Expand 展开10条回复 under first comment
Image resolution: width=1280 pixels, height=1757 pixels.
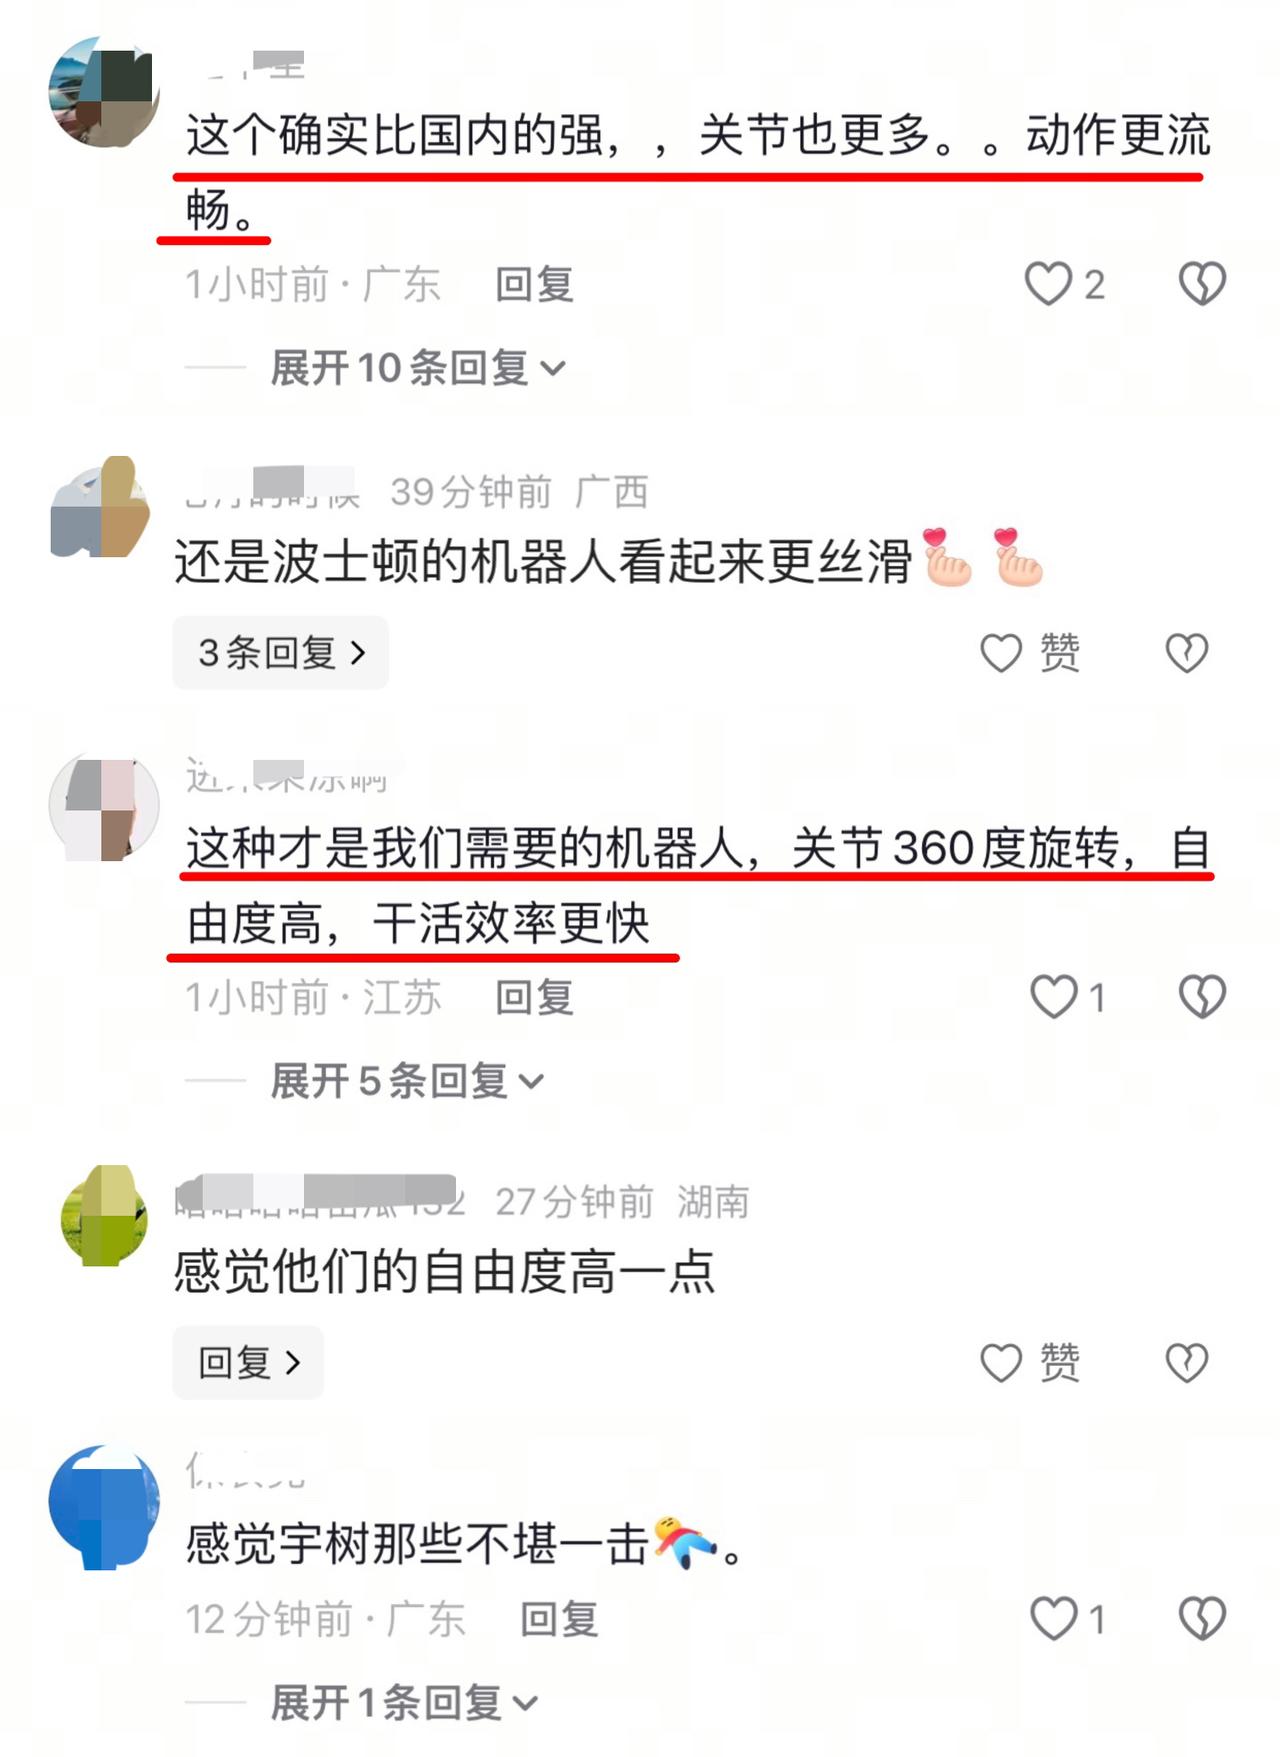[x=417, y=368]
